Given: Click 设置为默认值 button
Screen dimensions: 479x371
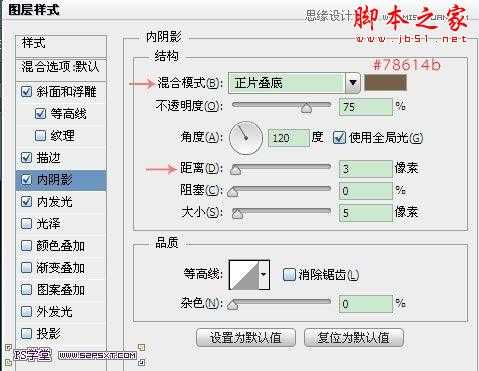Looking at the screenshot, I should [x=246, y=338].
